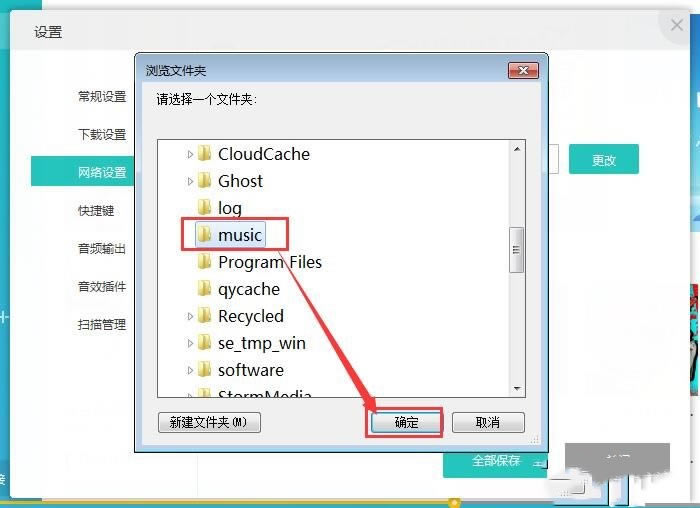Click the green 更改 button
The height and width of the screenshot is (508, 700).
603,160
